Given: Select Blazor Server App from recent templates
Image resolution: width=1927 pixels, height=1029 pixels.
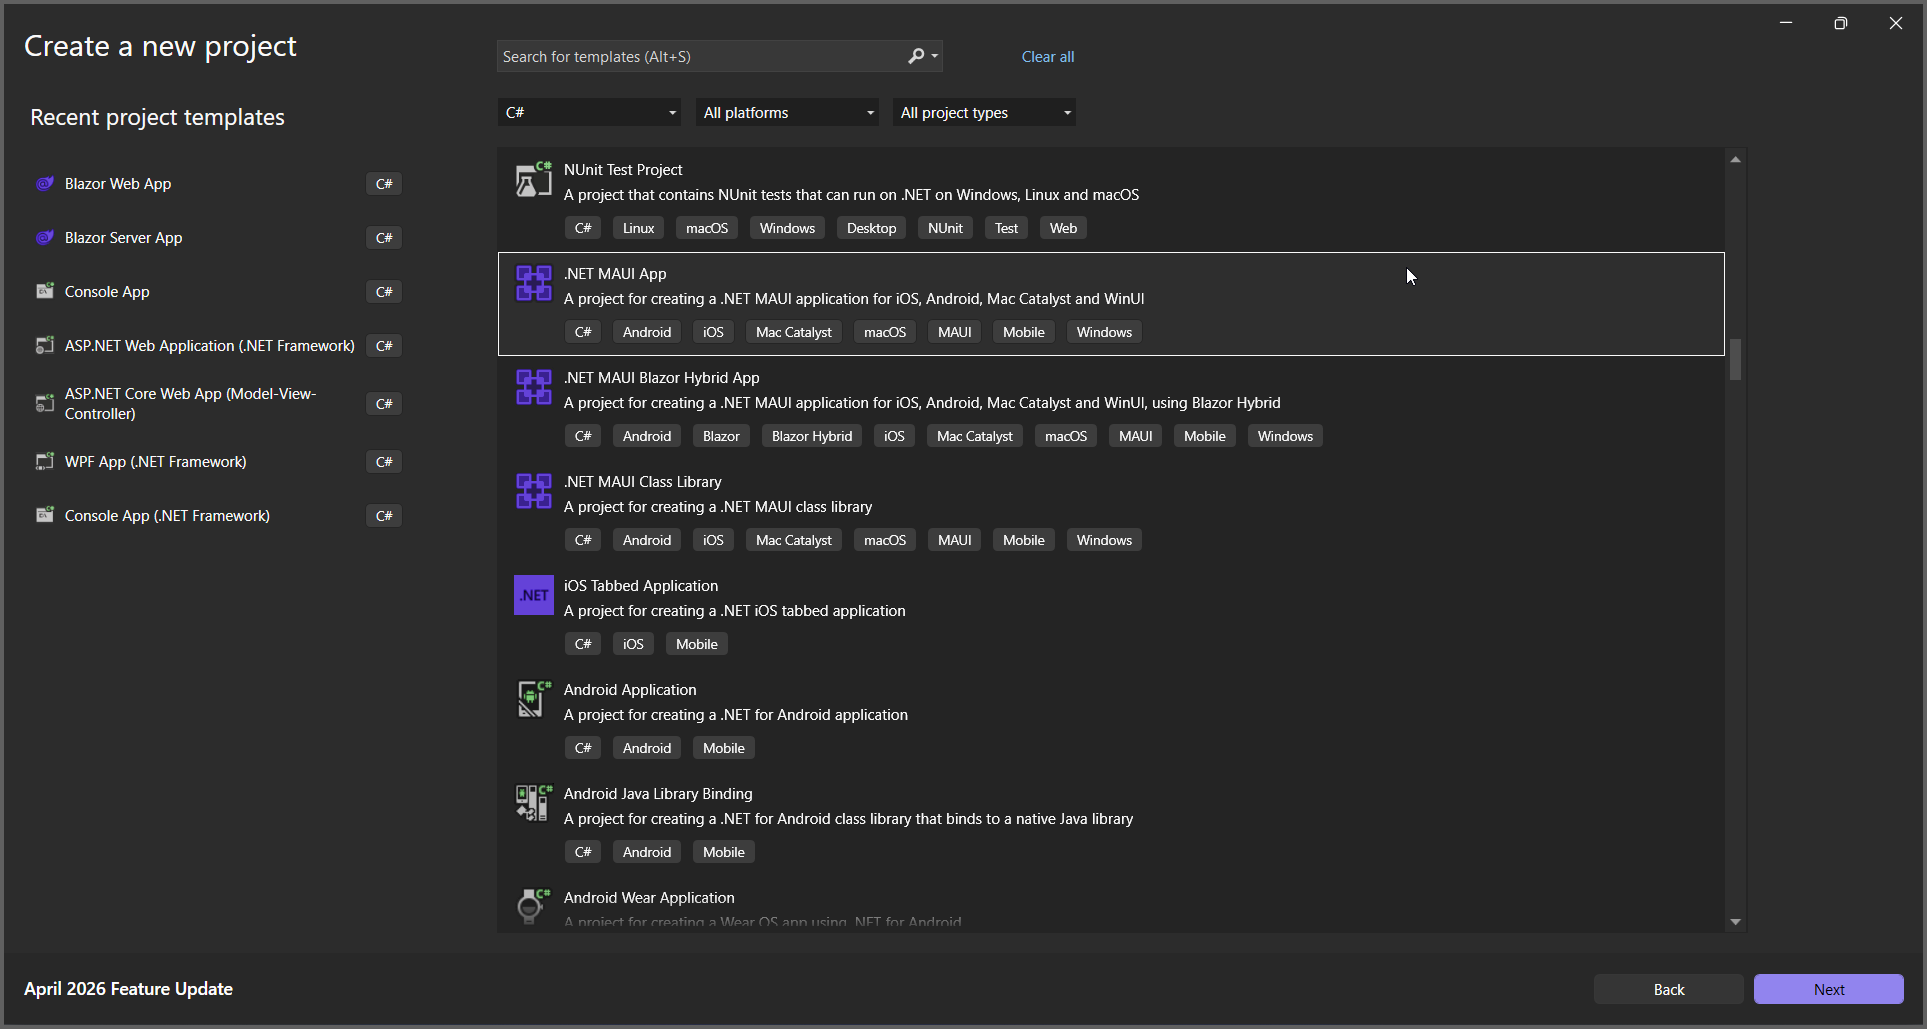Looking at the screenshot, I should click(123, 238).
